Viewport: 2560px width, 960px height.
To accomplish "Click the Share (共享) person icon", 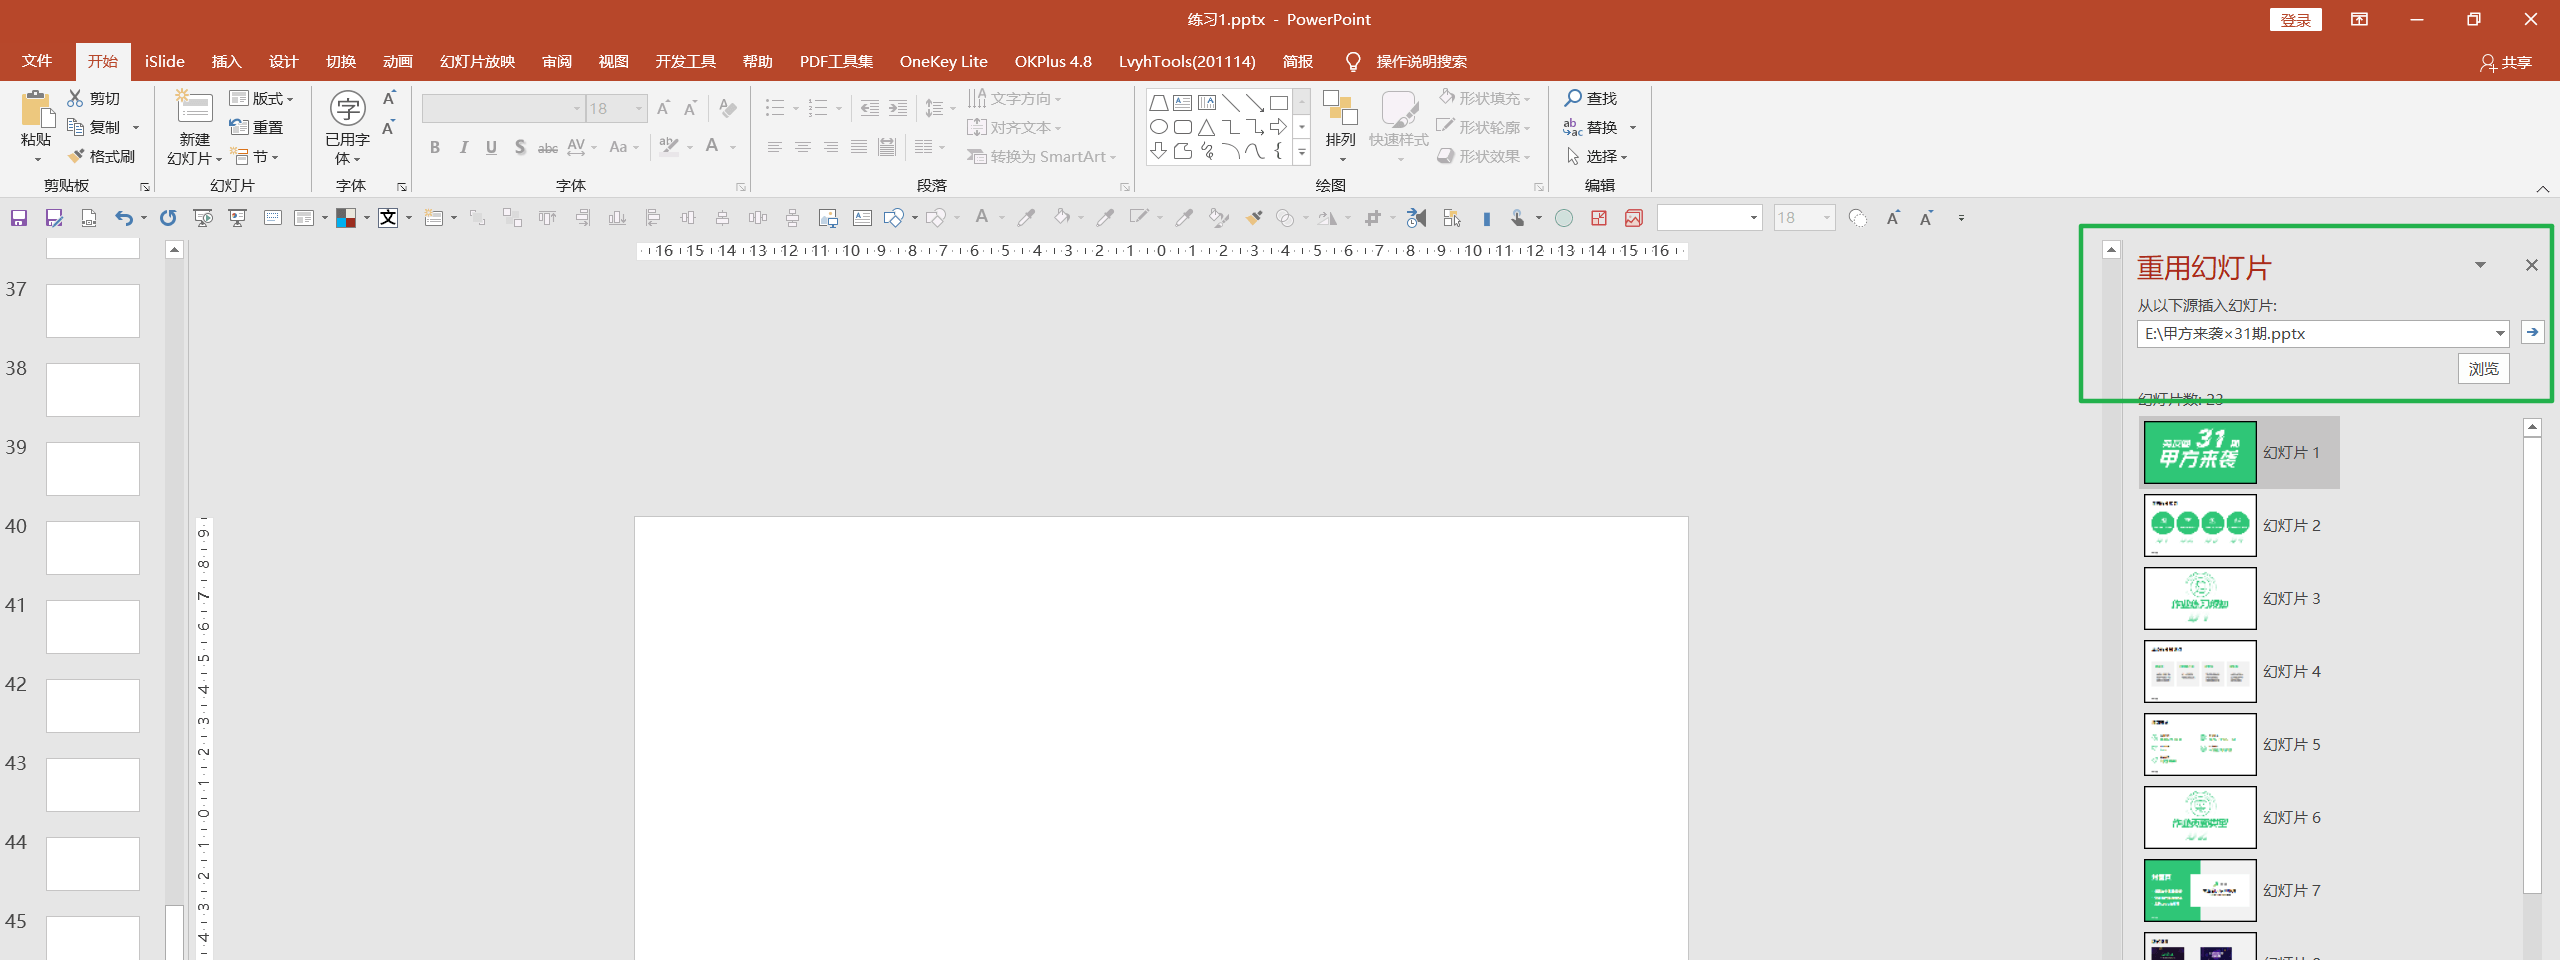I will 2488,62.
